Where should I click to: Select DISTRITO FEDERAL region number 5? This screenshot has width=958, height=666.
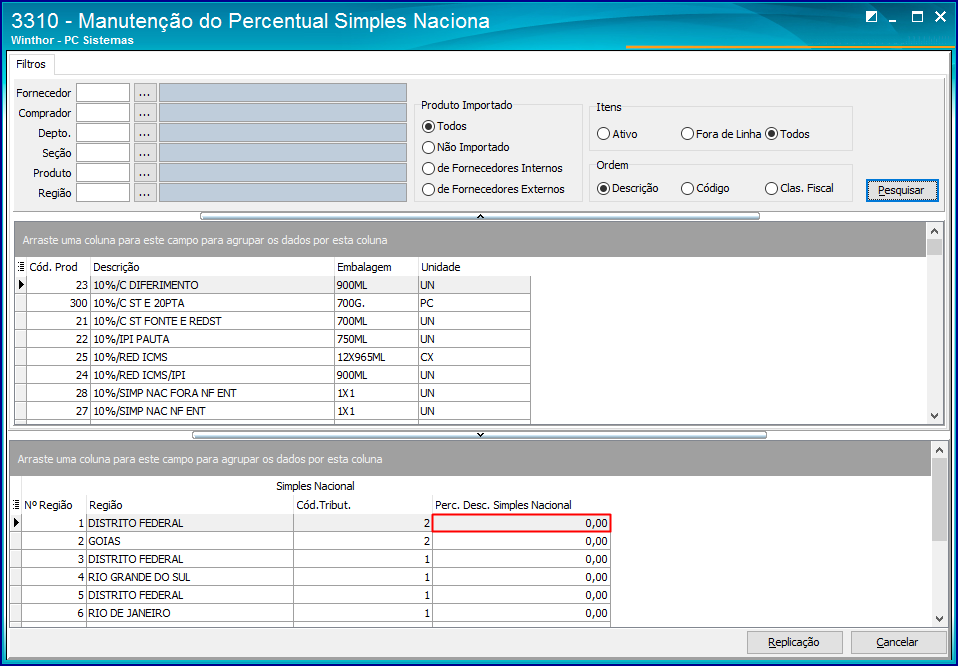click(310, 595)
